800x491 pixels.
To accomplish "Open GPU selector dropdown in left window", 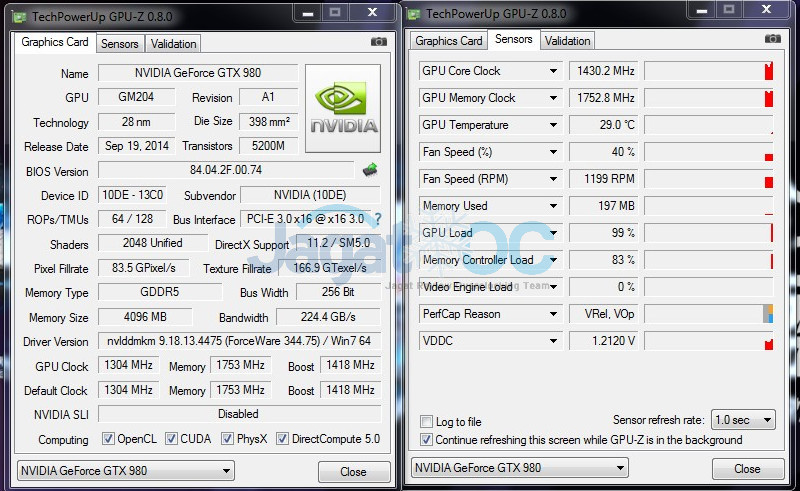I will (126, 471).
